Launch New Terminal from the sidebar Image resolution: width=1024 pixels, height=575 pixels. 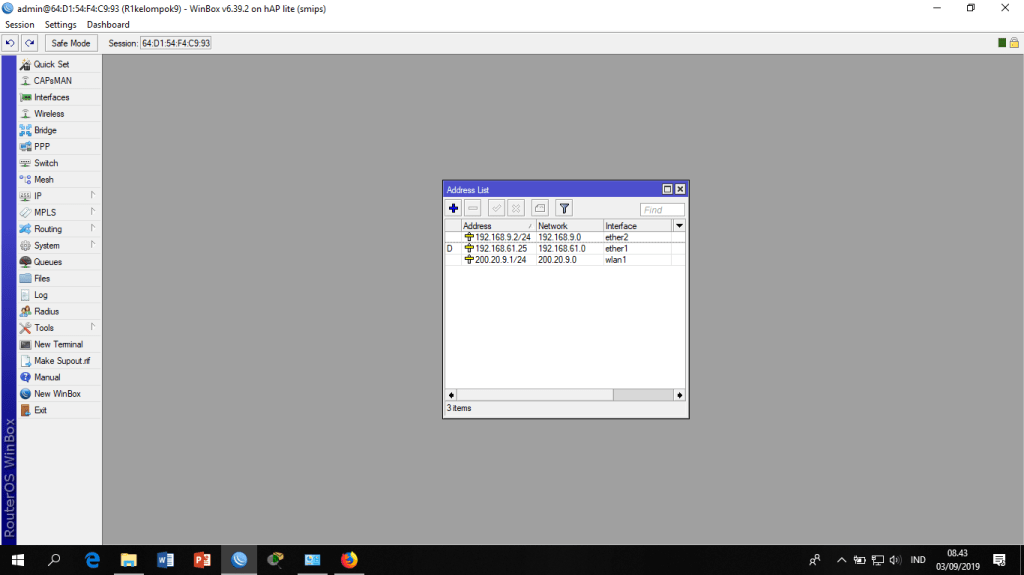click(x=58, y=344)
